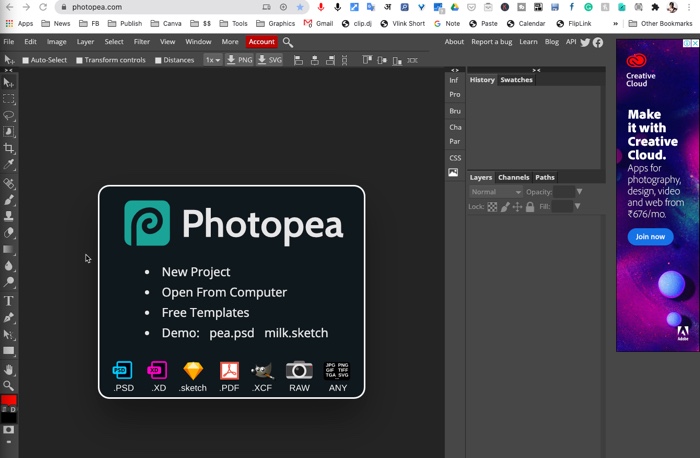Image resolution: width=700 pixels, height=458 pixels.
Task: Collapse the narrow side panel arrows
Action: (454, 70)
